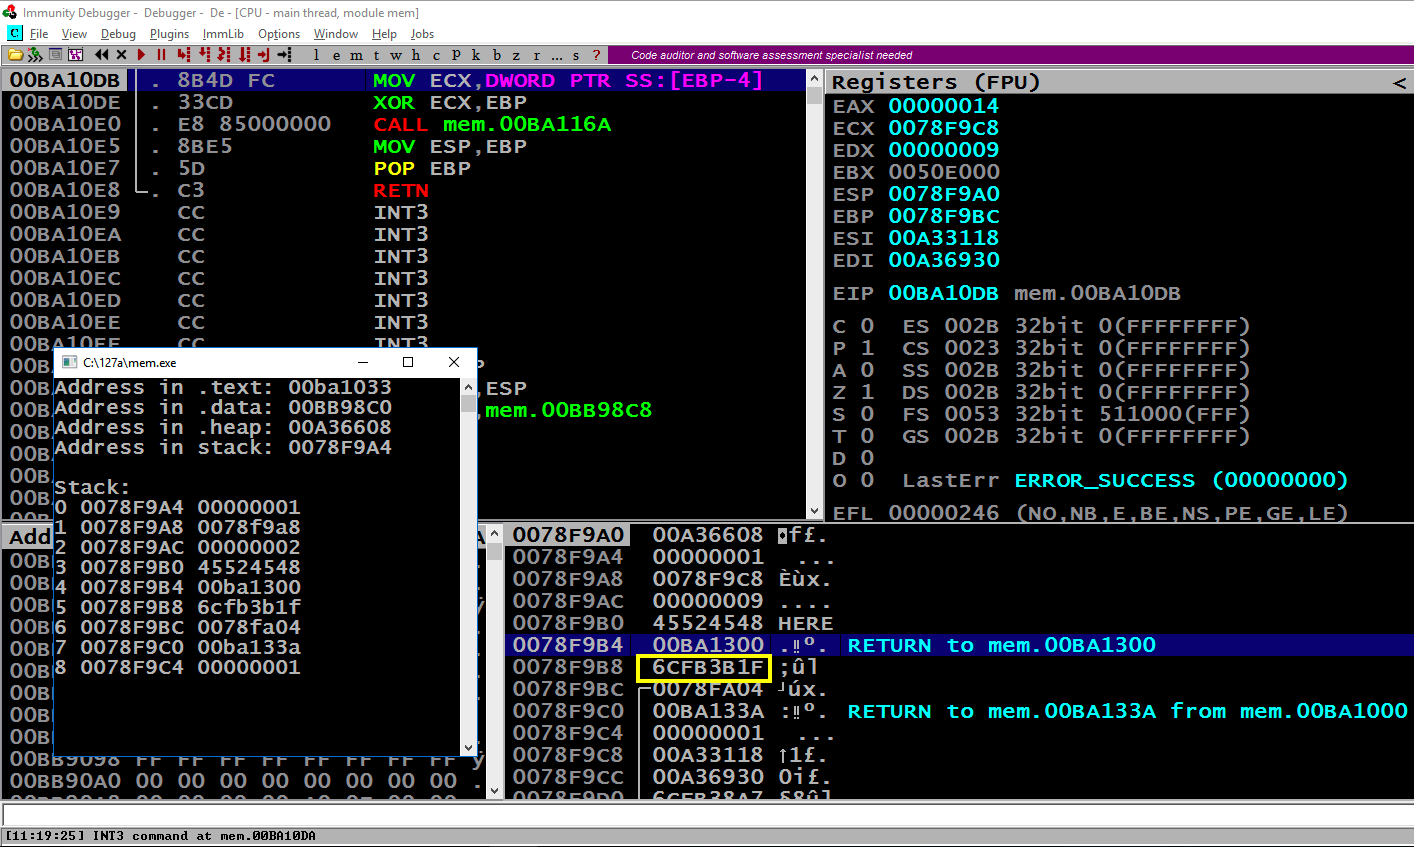Viewport: 1414px width, 847px height.
Task: Show breakpoints via the 'b' button
Action: pyautogui.click(x=496, y=55)
